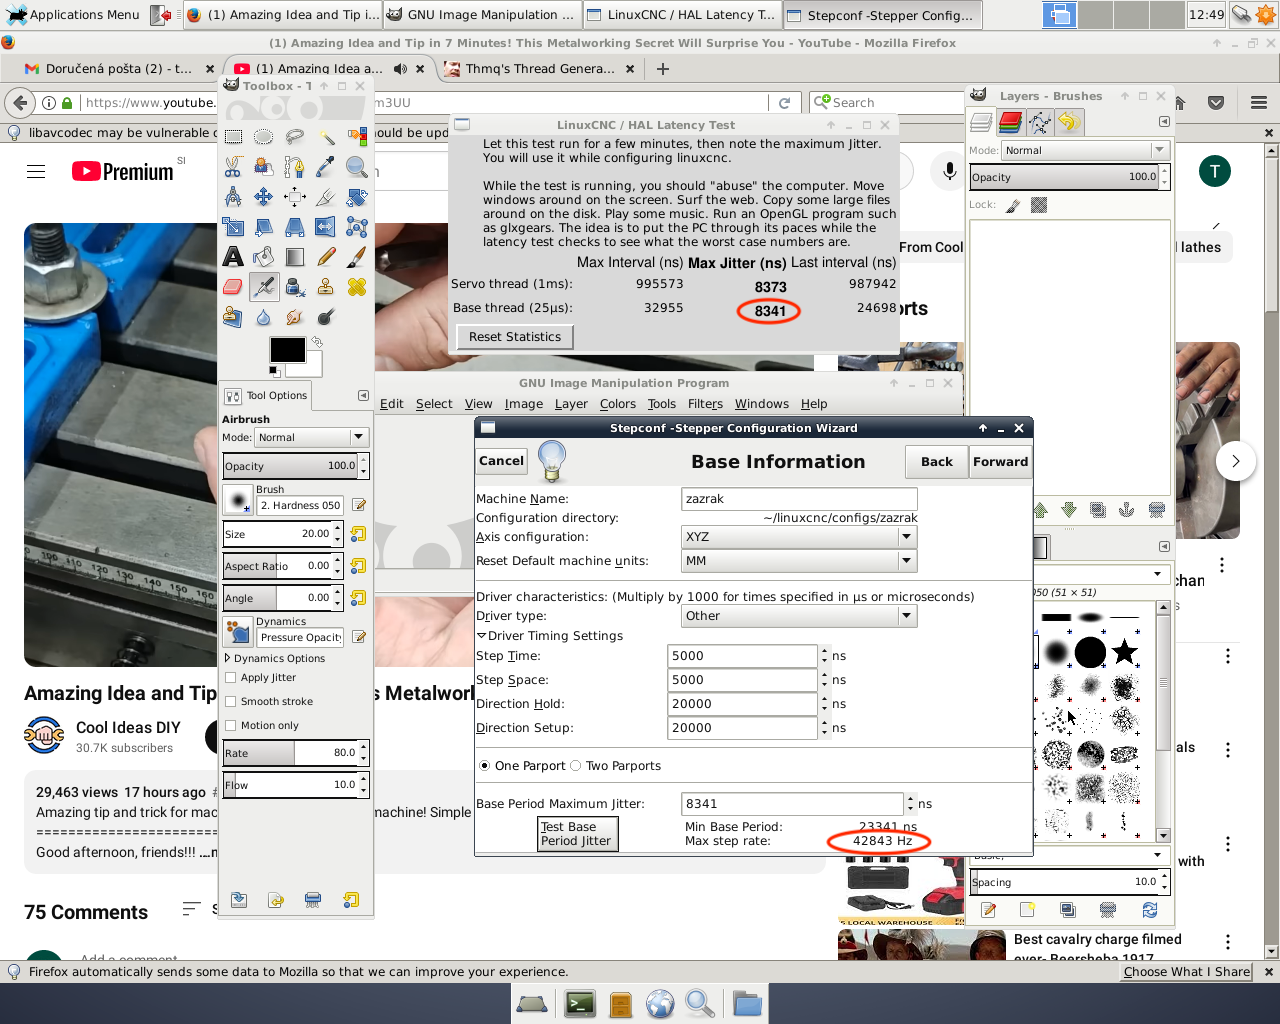Screen dimensions: 1280x1024
Task: Select the Text tool in GIMP toolbox
Action: click(x=233, y=257)
